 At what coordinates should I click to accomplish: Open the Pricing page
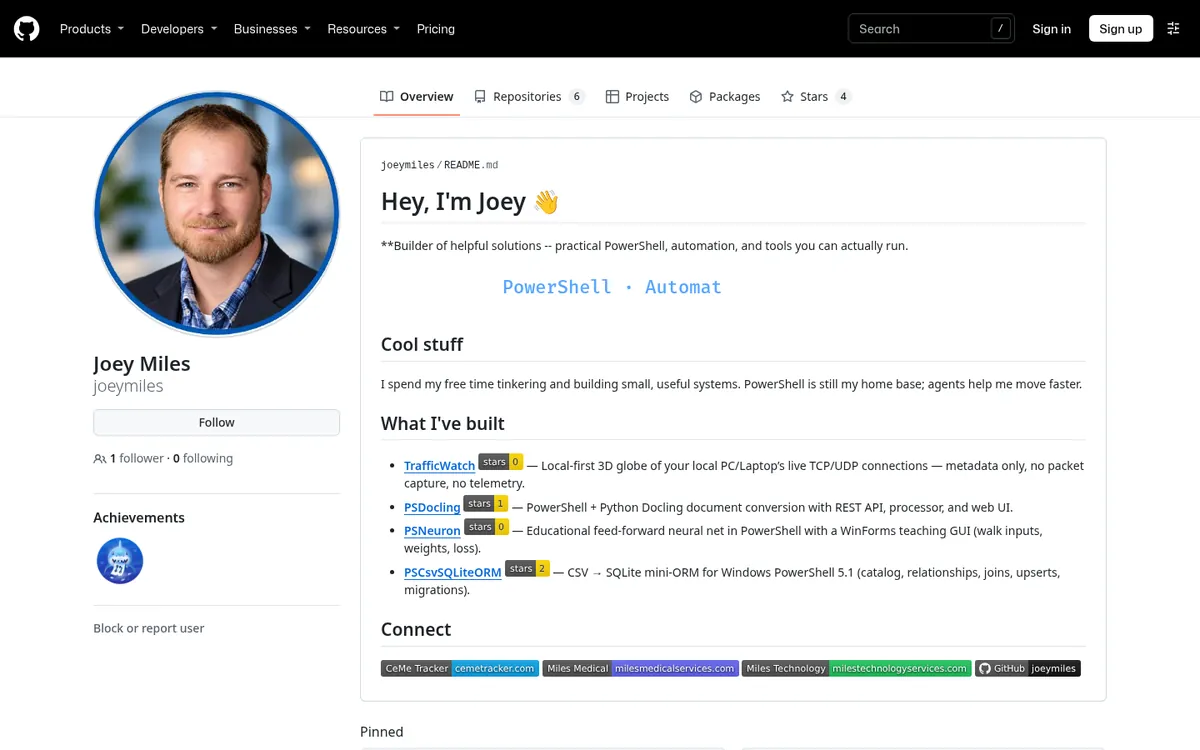point(436,29)
